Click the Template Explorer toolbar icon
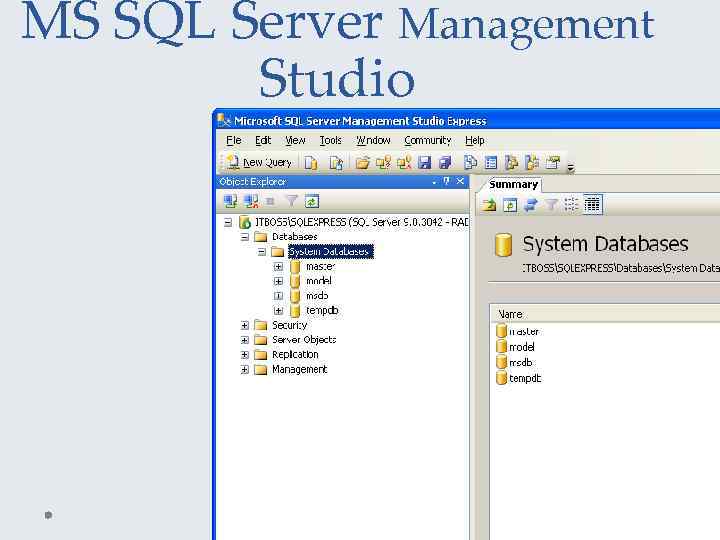 tap(532, 163)
